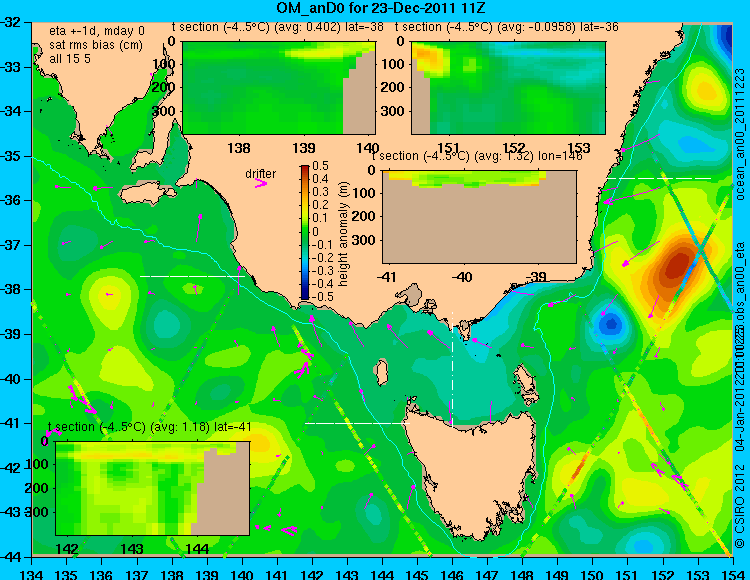Image resolution: width=750 pixels, height=580 pixels.
Task: Click the 'eta +-1d, mday 0' annotation
Action: click(97, 31)
